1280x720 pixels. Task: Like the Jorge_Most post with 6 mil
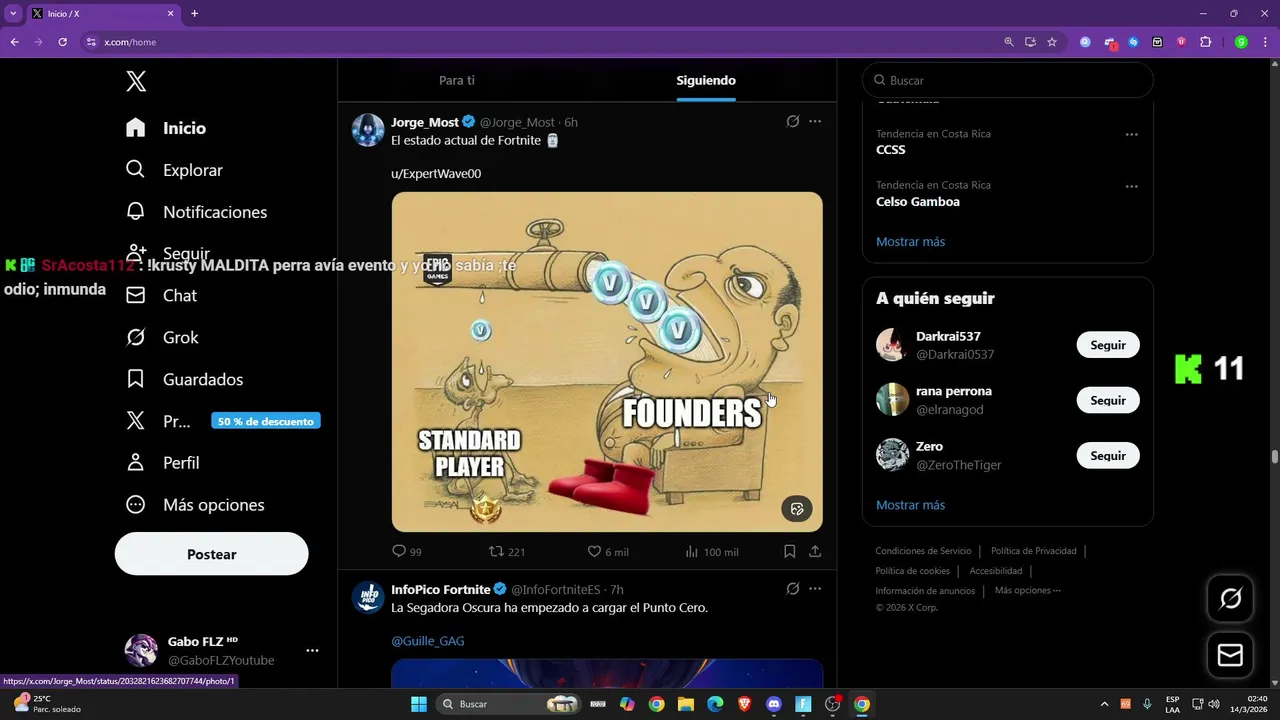[x=608, y=551]
